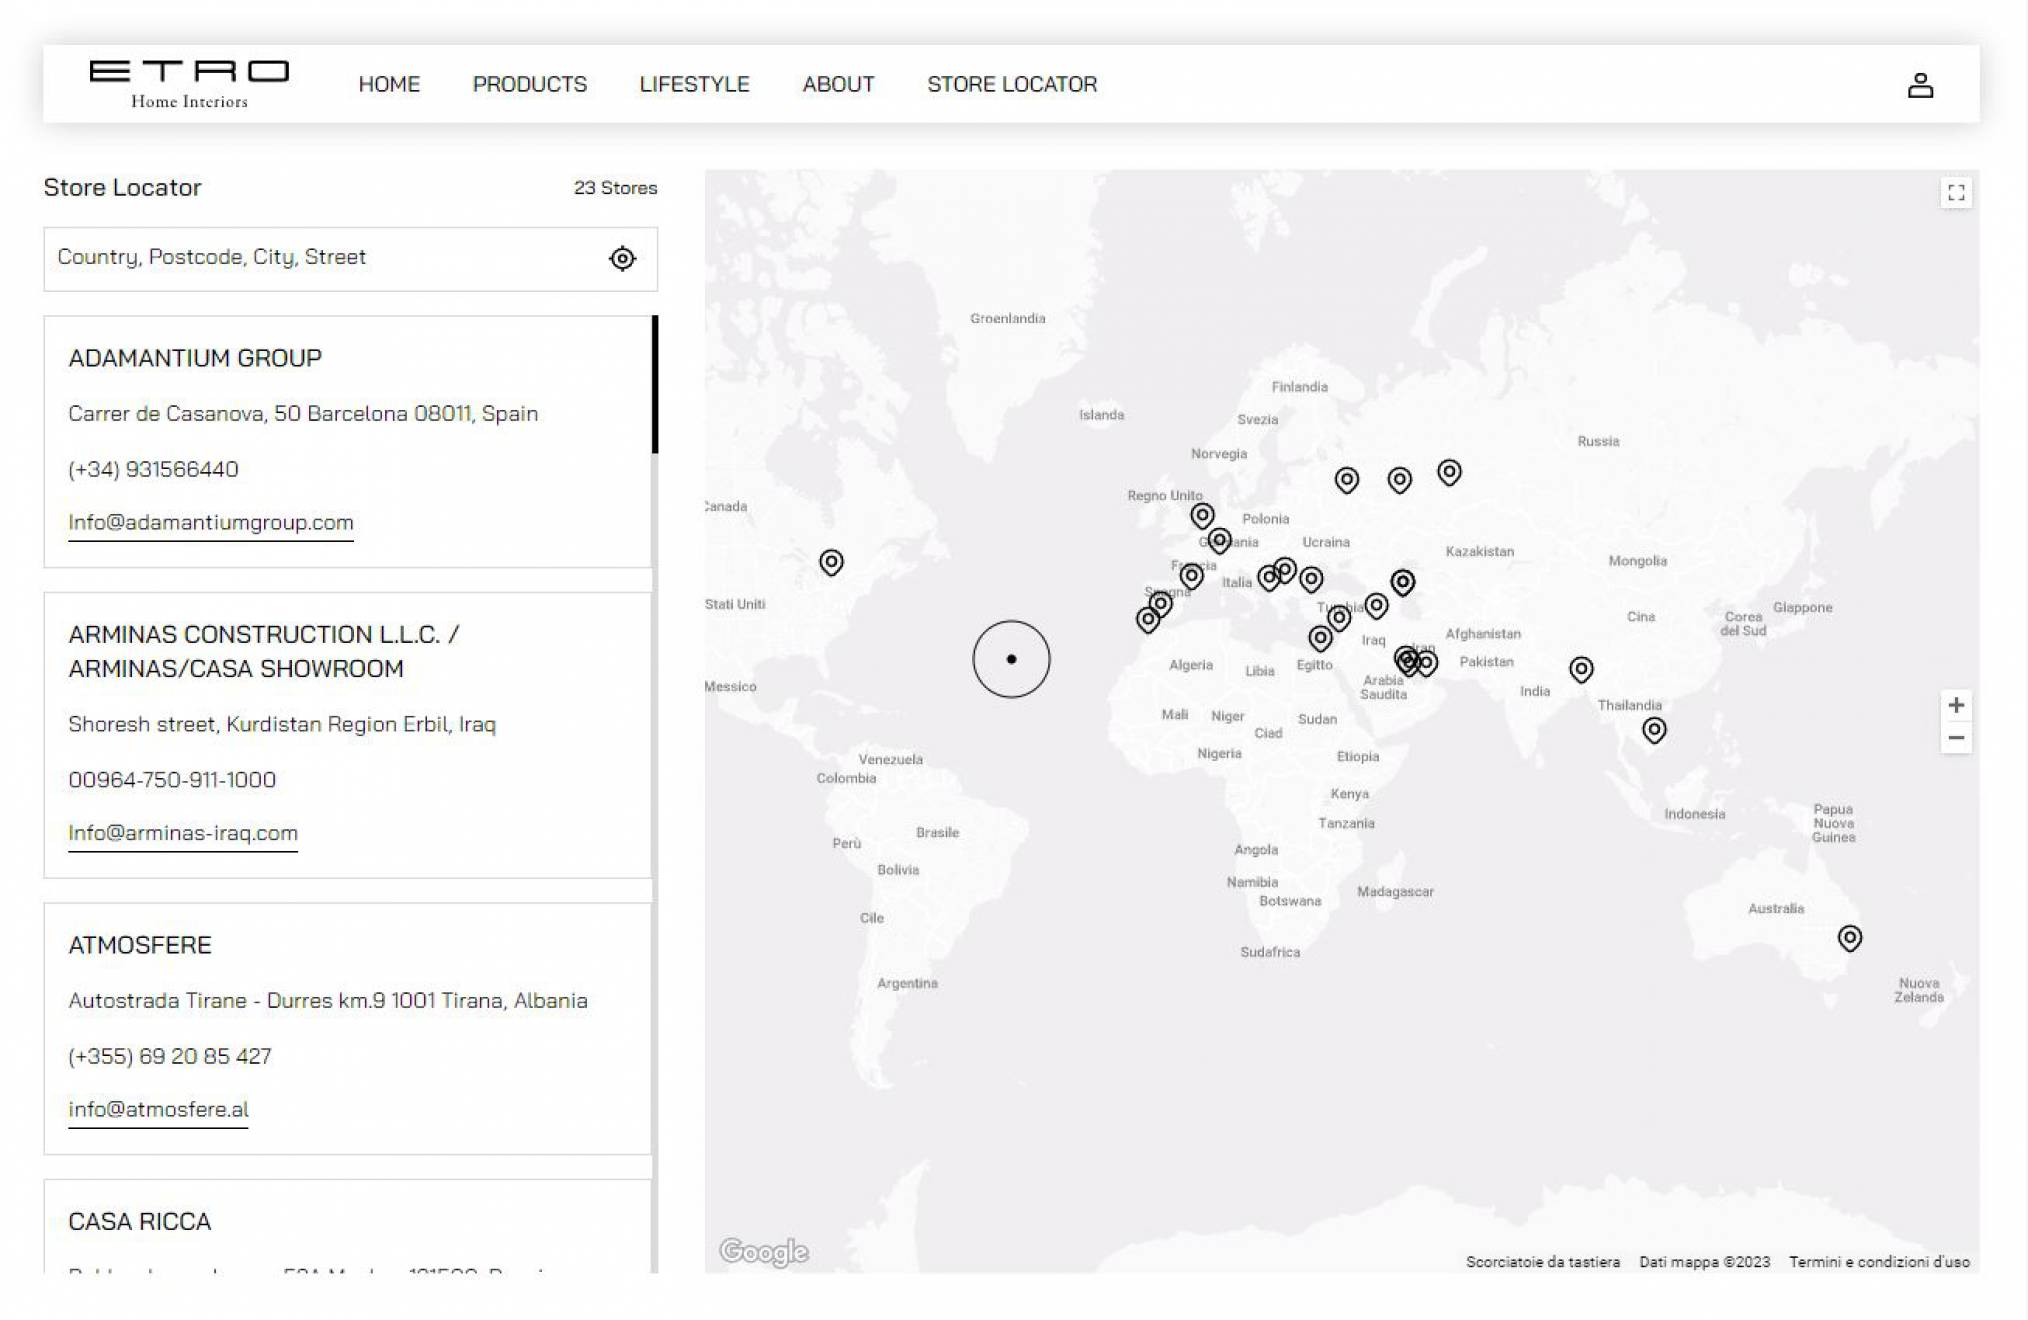2028x1320 pixels.
Task: Open the ABOUT page
Action: (838, 84)
